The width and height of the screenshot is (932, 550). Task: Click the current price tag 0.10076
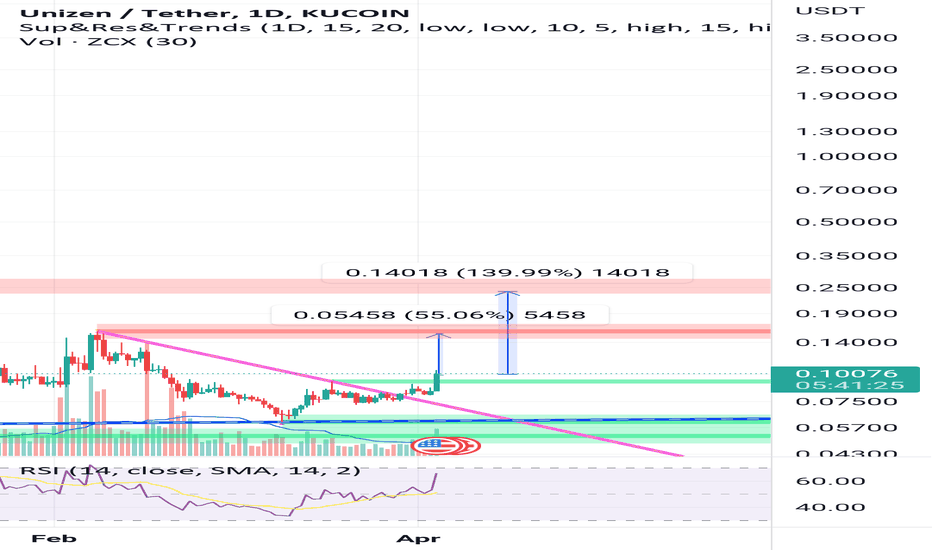tap(845, 379)
